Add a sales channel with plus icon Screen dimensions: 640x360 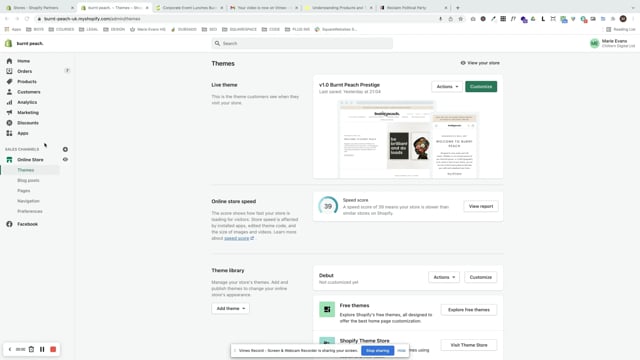point(65,149)
